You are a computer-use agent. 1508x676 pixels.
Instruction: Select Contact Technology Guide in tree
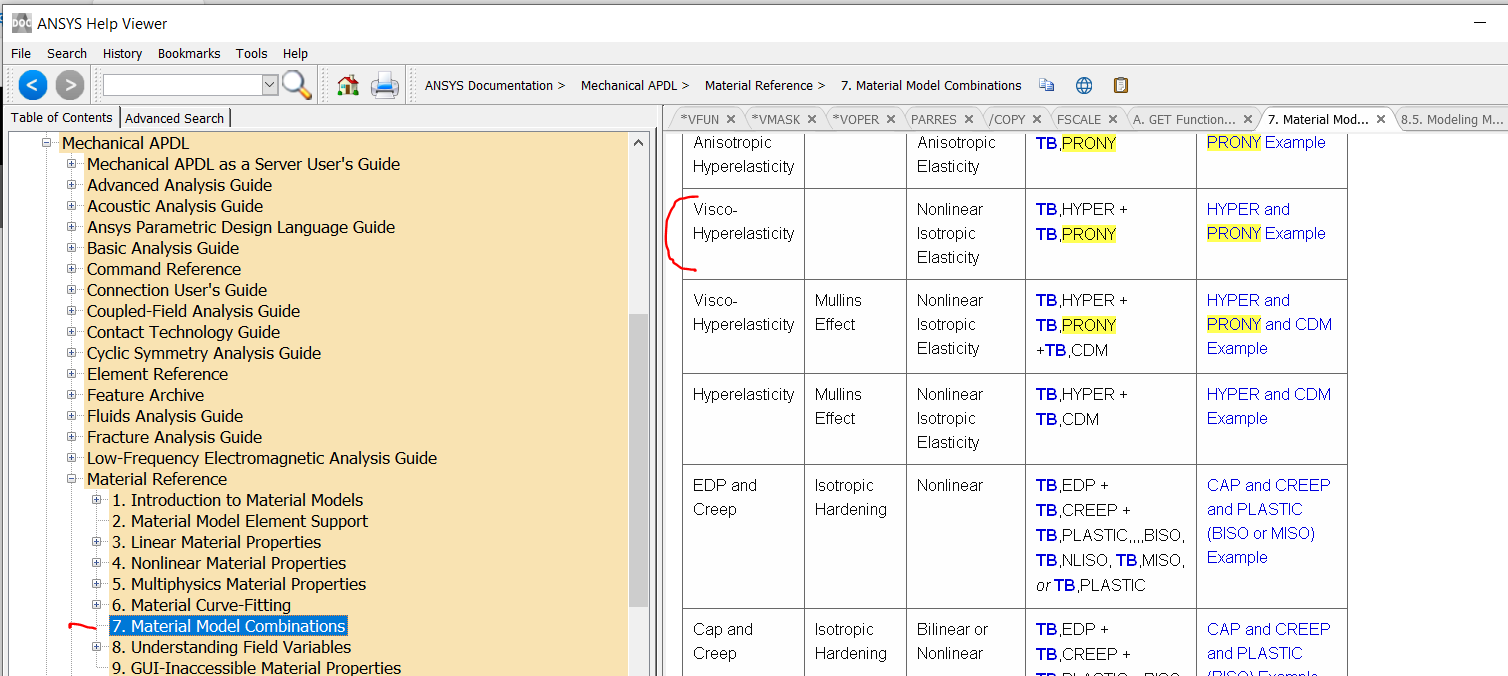point(183,332)
